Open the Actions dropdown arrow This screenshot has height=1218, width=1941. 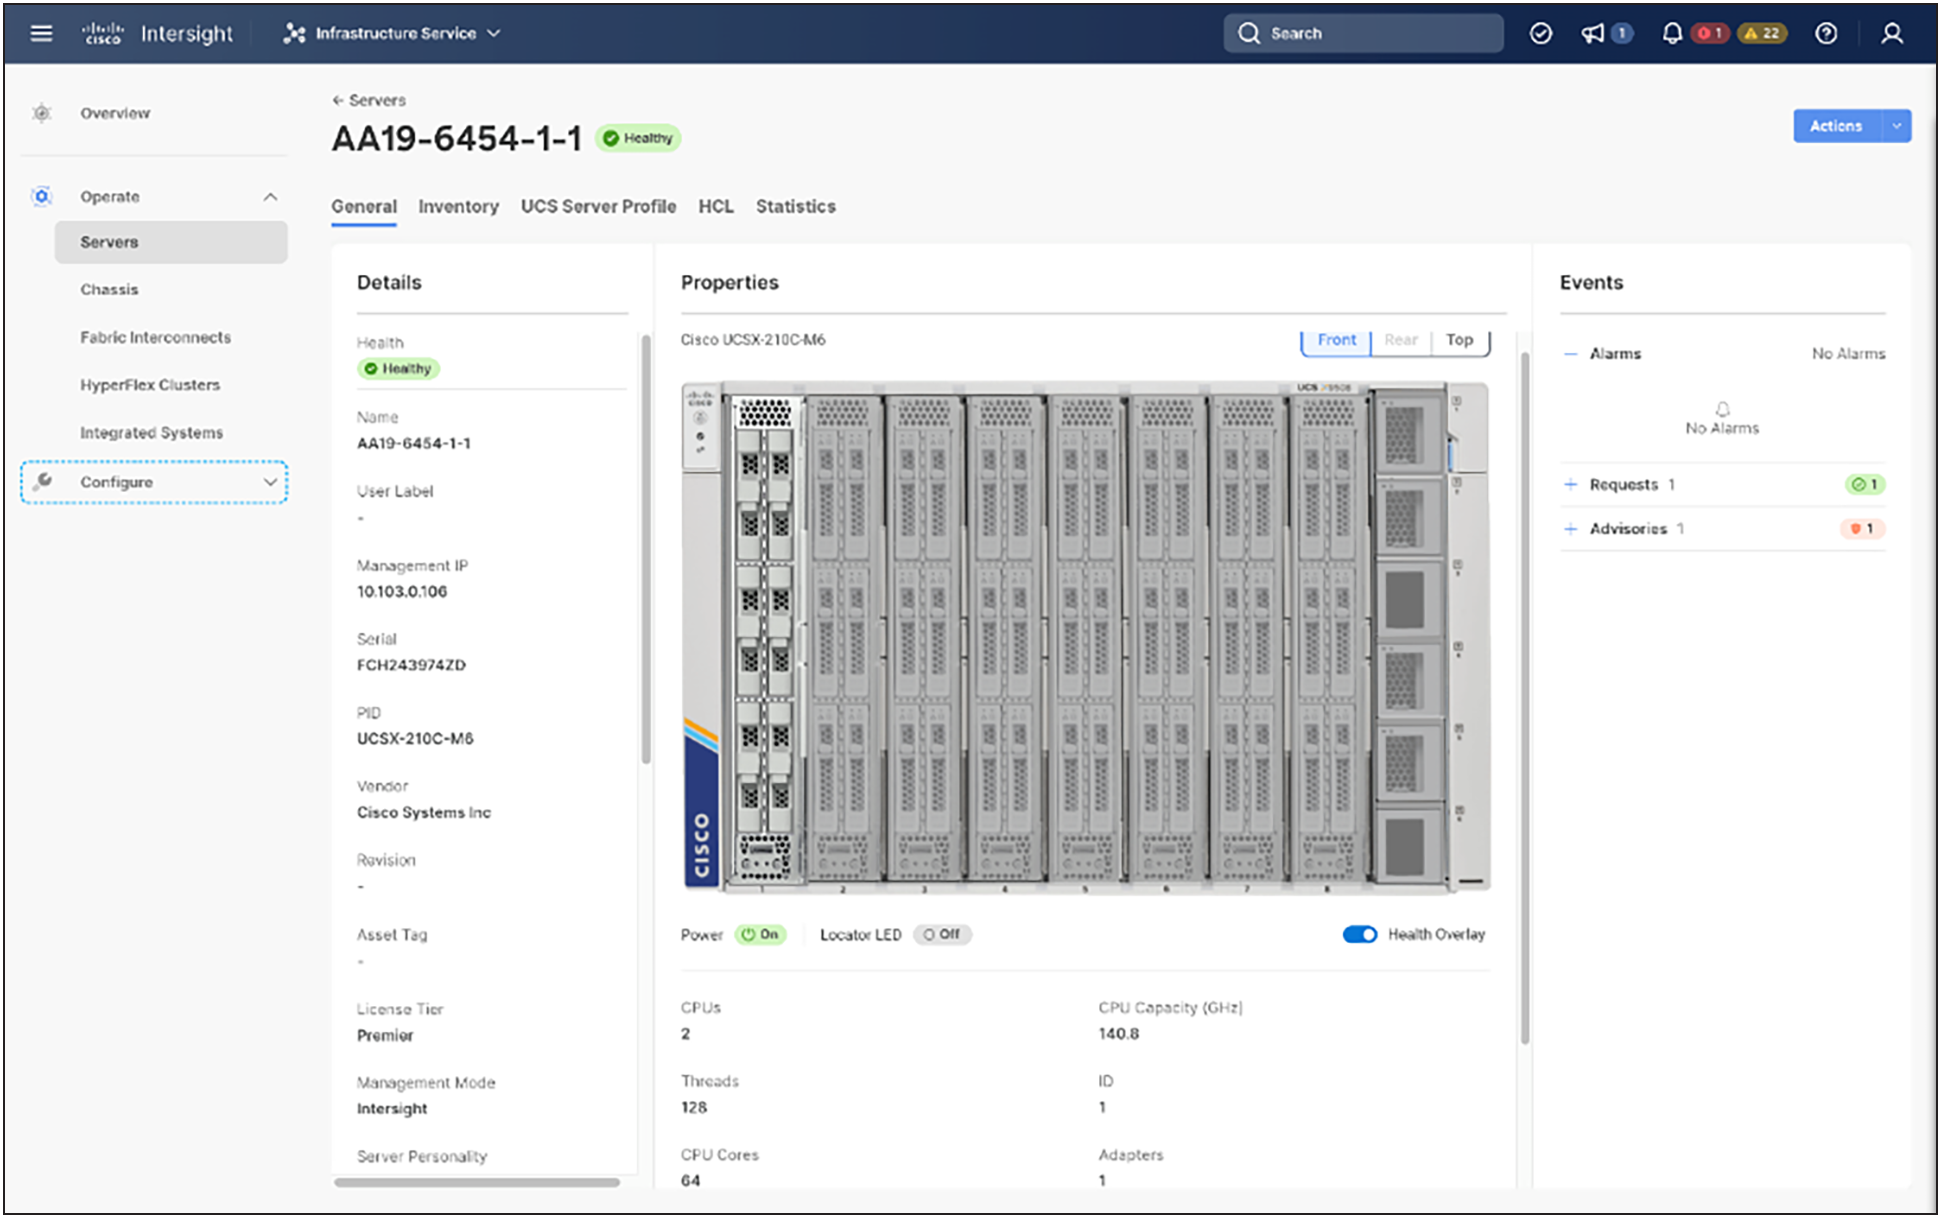pyautogui.click(x=1896, y=126)
